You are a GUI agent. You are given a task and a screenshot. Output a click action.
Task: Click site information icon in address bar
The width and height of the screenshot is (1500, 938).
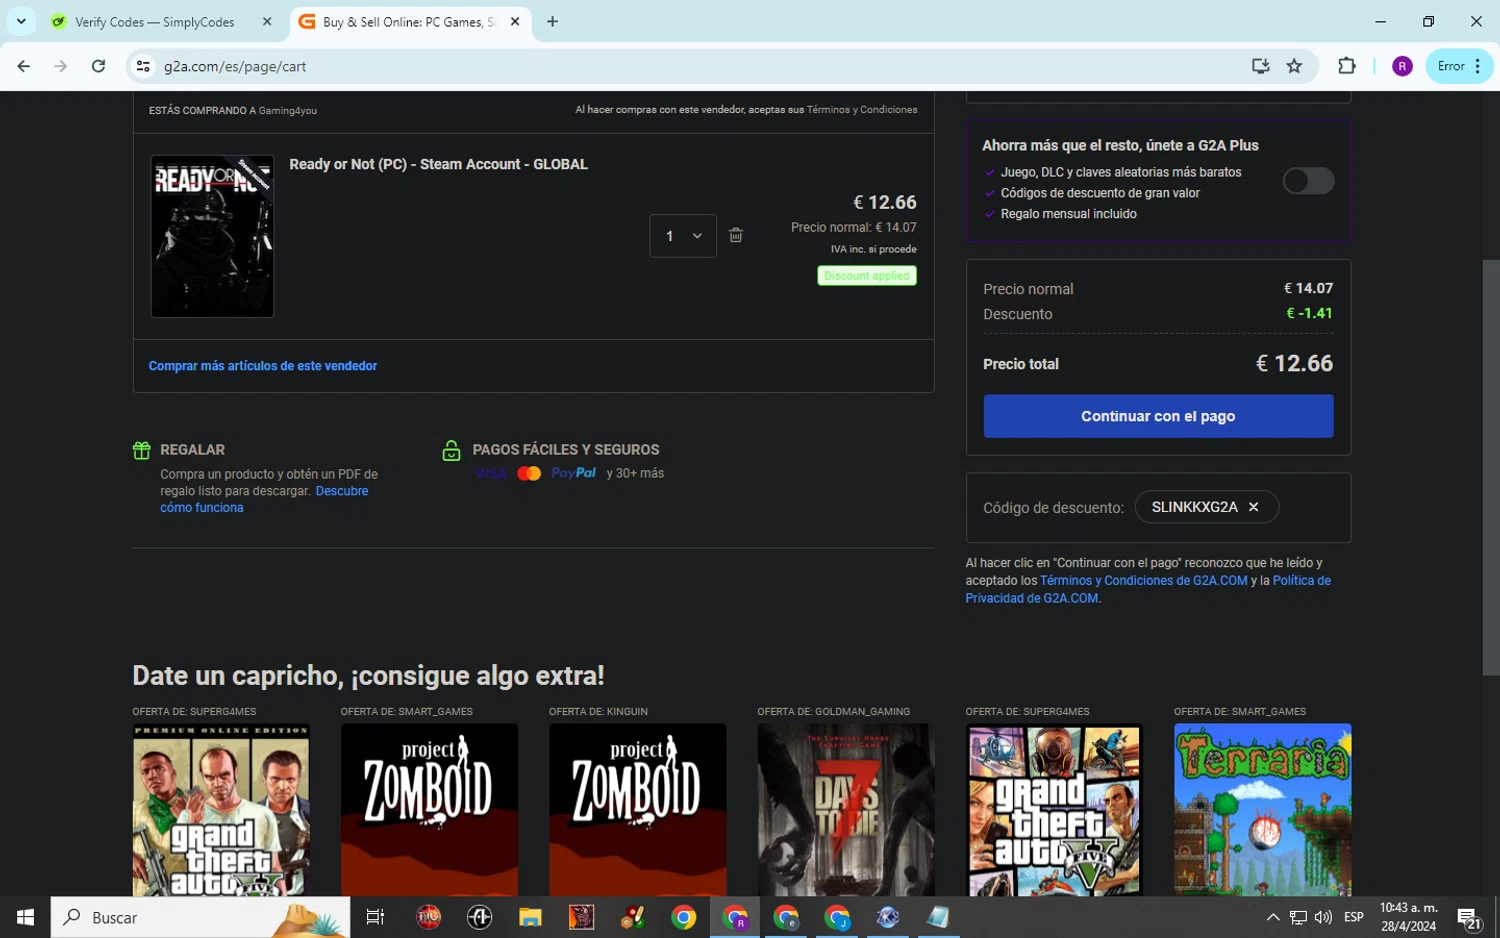pyautogui.click(x=143, y=66)
